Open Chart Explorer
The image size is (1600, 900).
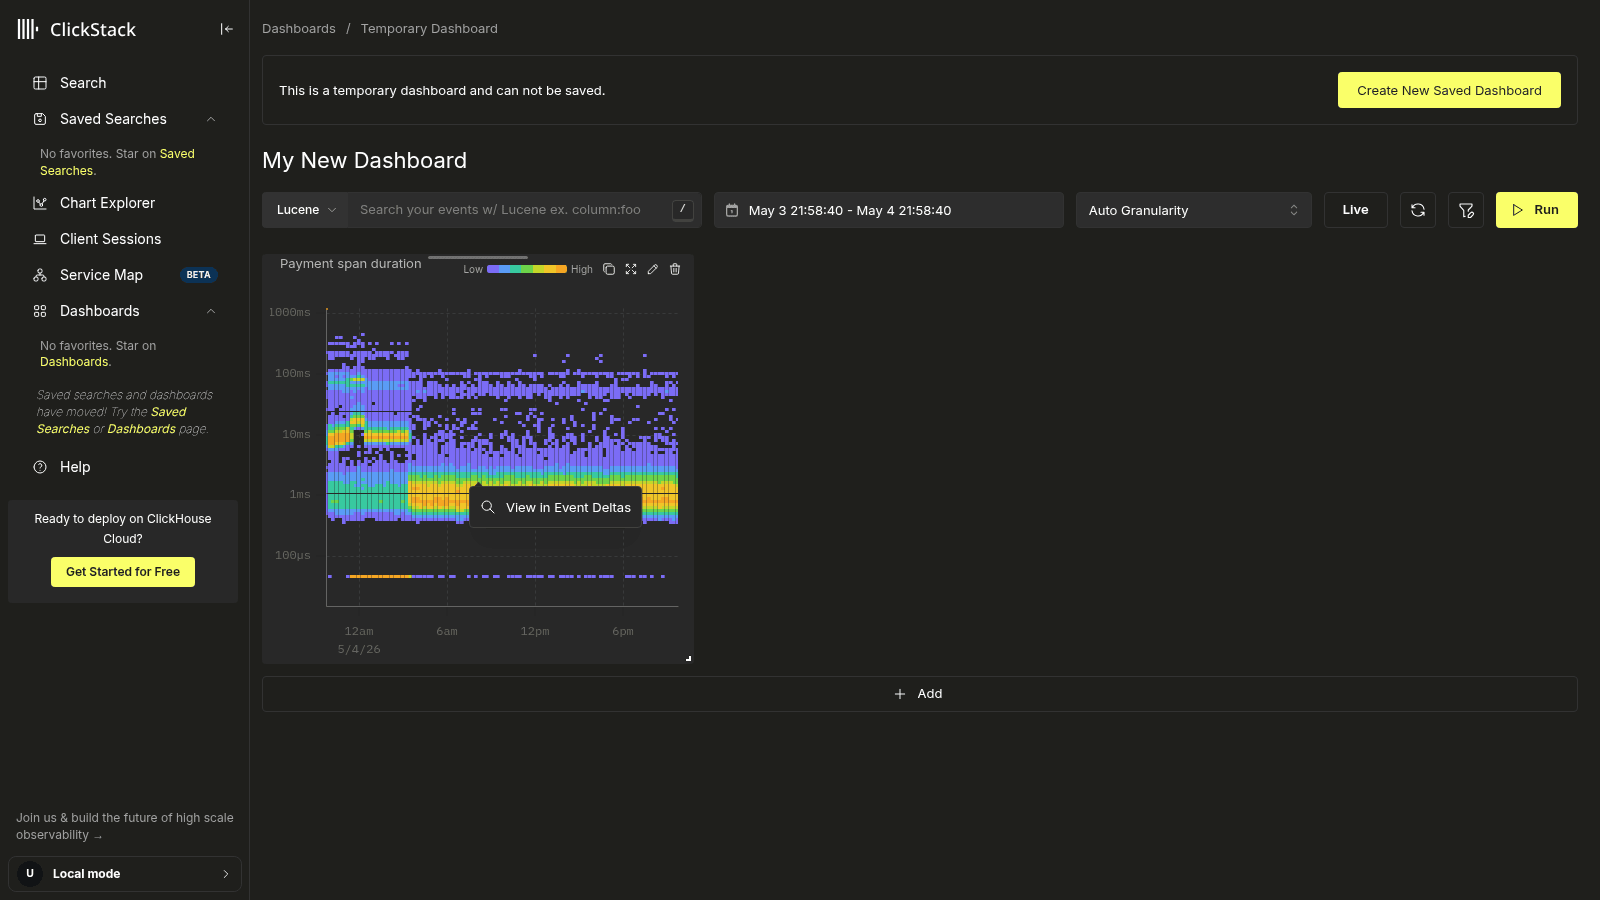[x=107, y=203]
